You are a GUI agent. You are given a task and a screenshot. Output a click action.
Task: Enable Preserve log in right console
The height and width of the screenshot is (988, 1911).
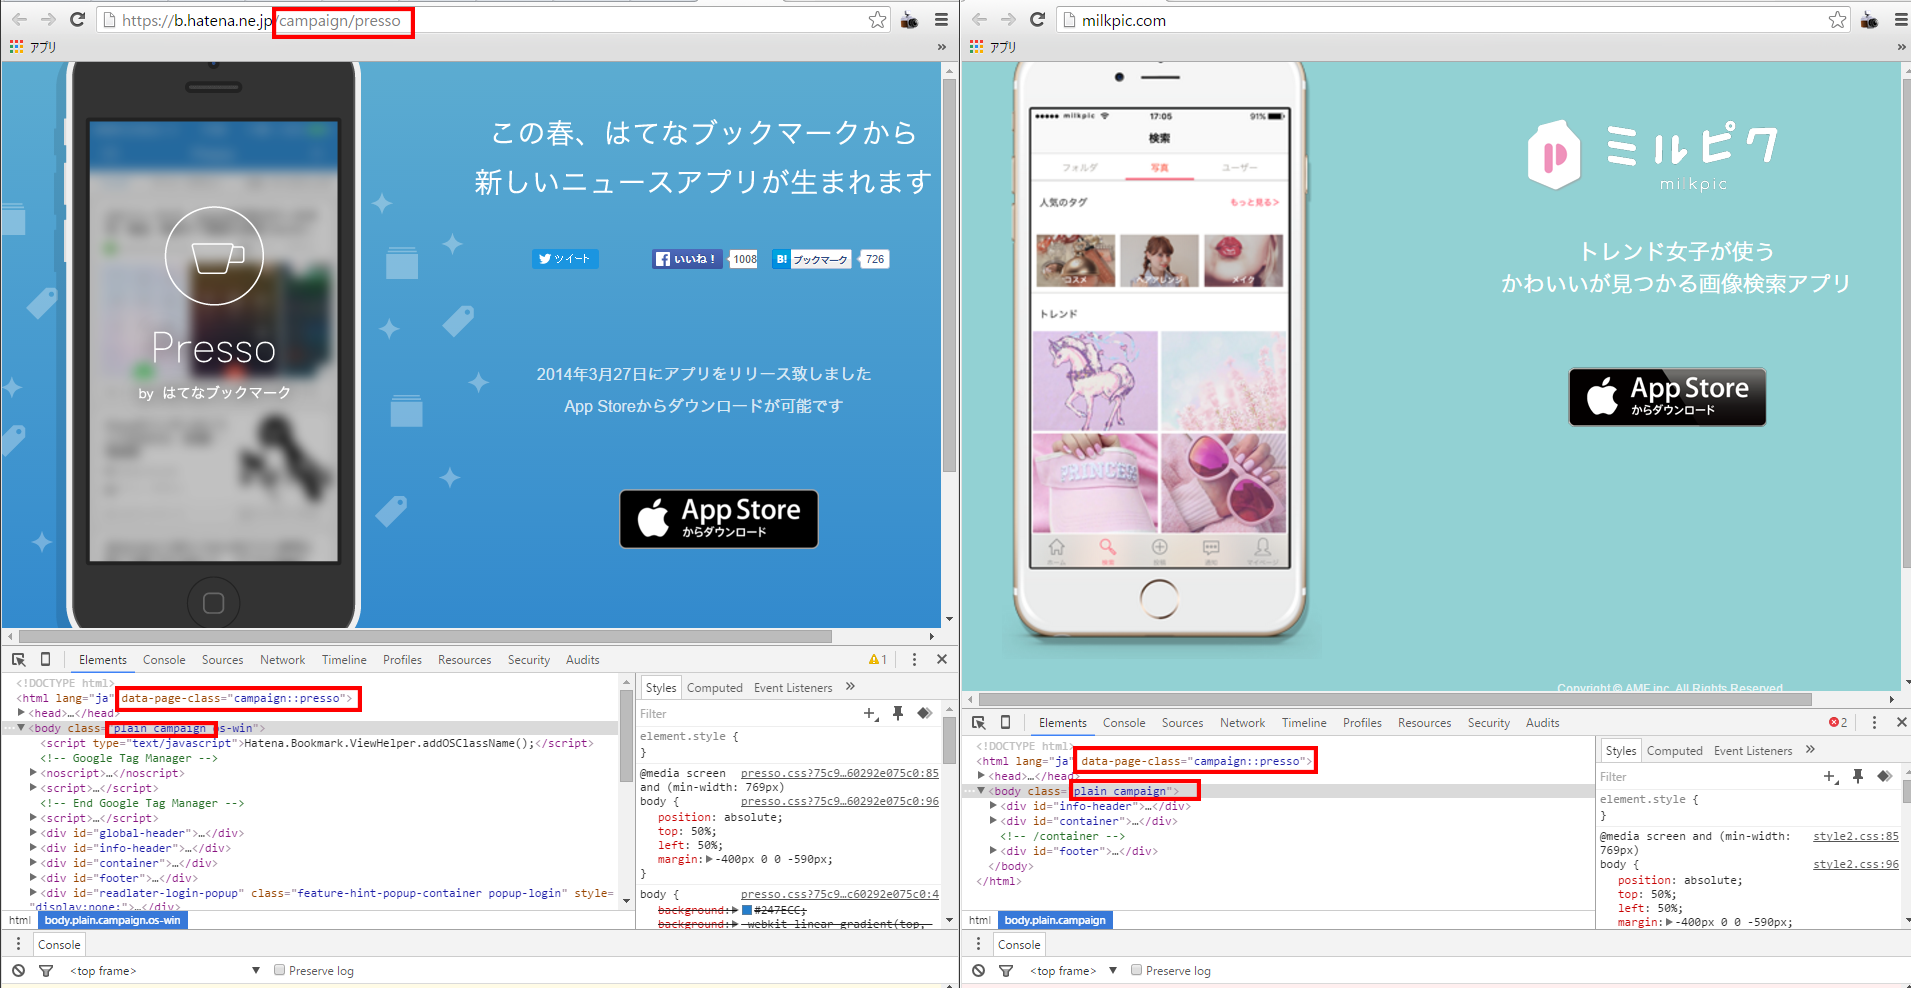[x=1137, y=971]
